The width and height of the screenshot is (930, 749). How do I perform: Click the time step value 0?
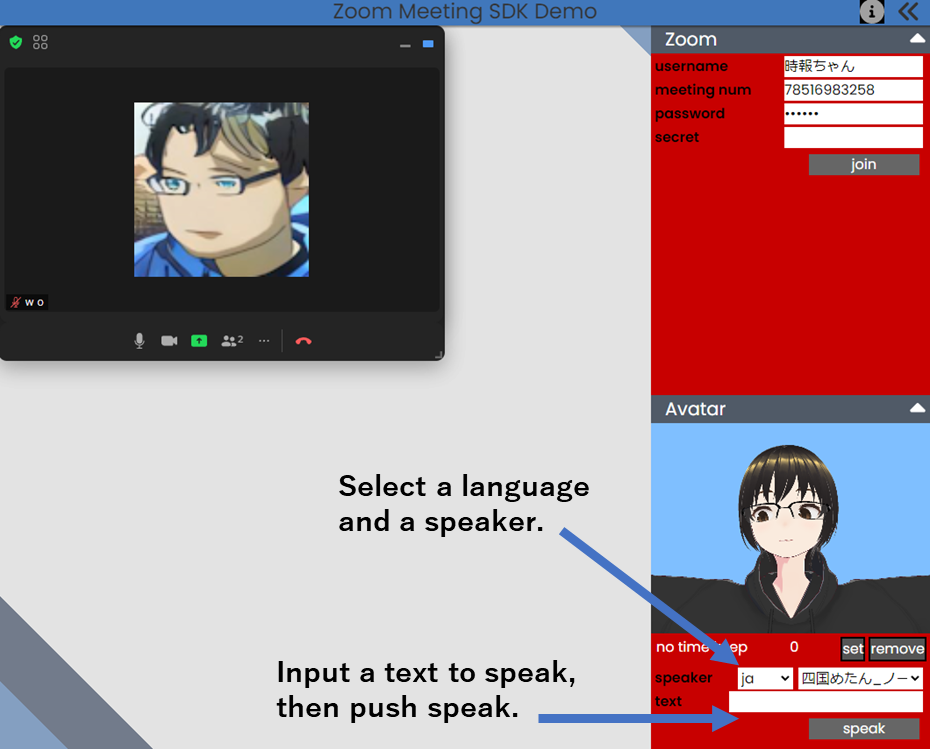click(794, 647)
